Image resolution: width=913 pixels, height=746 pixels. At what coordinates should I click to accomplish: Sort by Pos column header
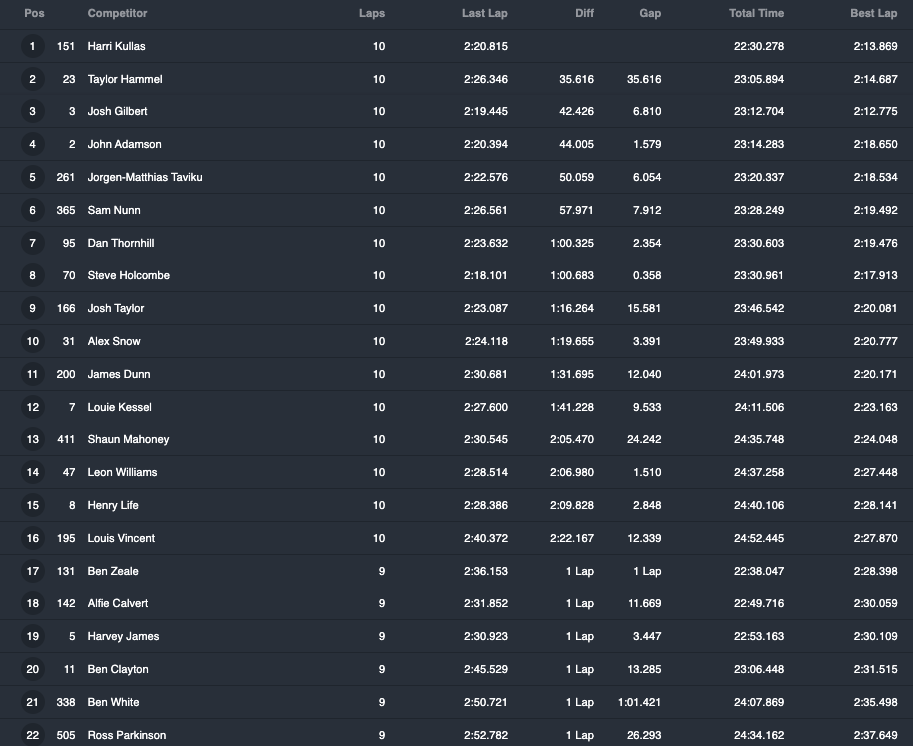(34, 13)
